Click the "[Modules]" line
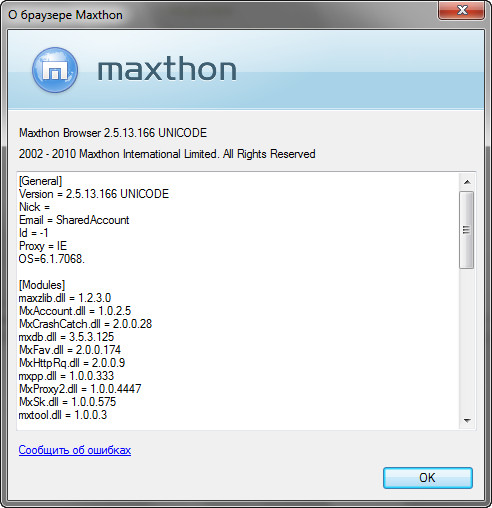This screenshot has height=508, width=492. click(42, 285)
